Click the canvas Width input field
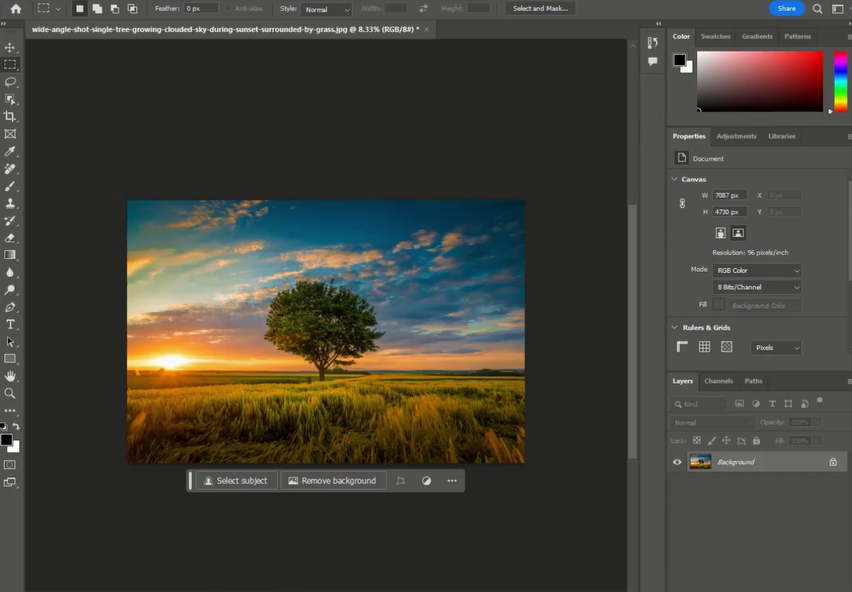 pos(729,195)
